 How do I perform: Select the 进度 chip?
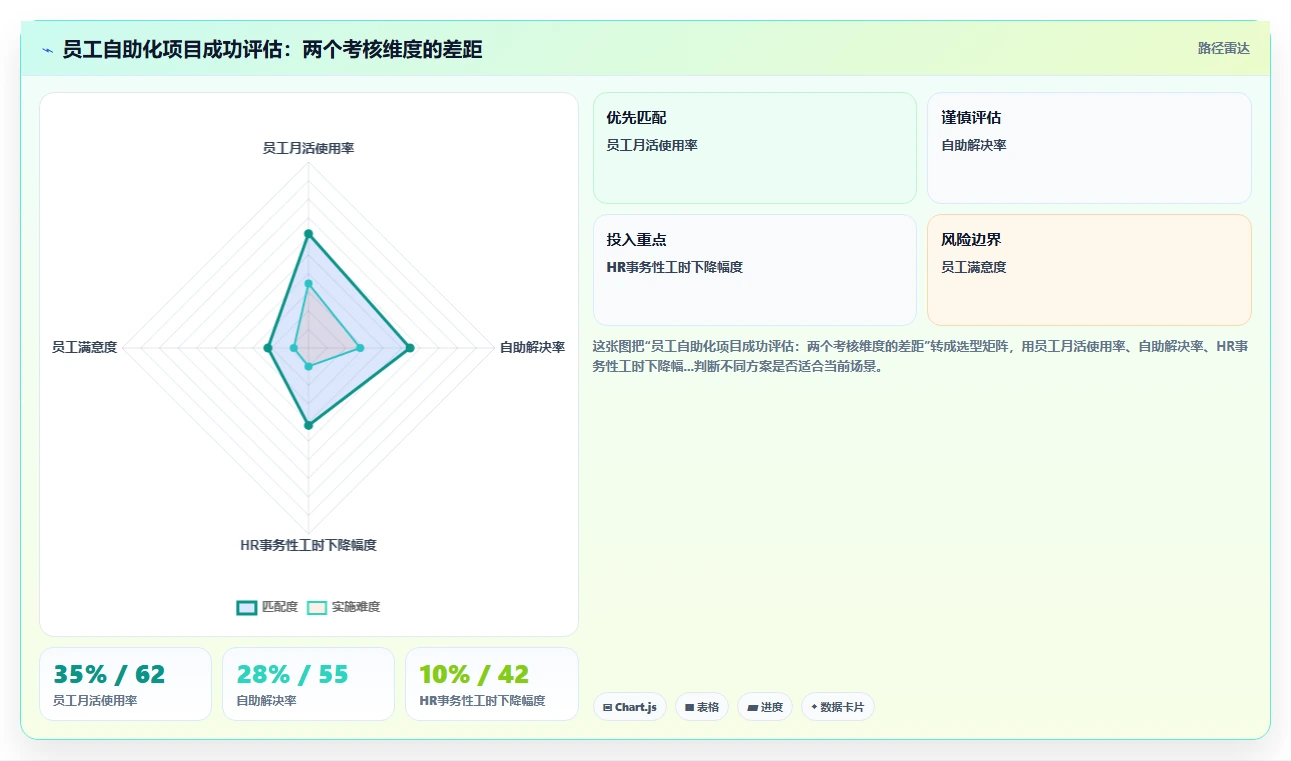click(765, 707)
